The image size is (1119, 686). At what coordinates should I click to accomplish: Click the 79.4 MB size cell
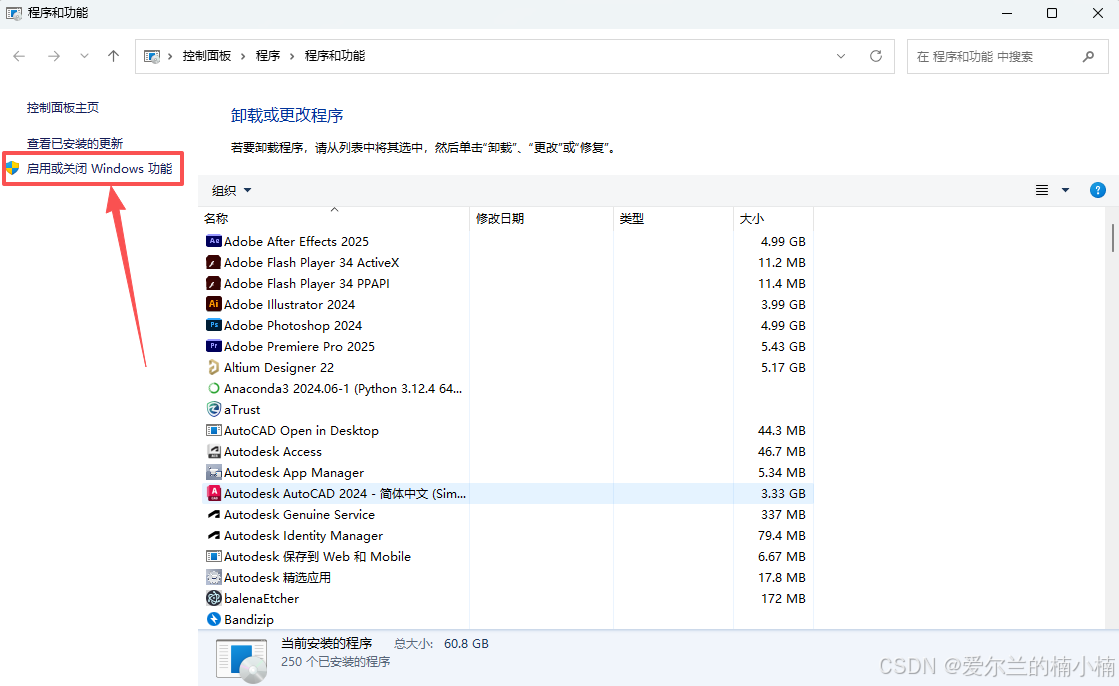point(781,535)
